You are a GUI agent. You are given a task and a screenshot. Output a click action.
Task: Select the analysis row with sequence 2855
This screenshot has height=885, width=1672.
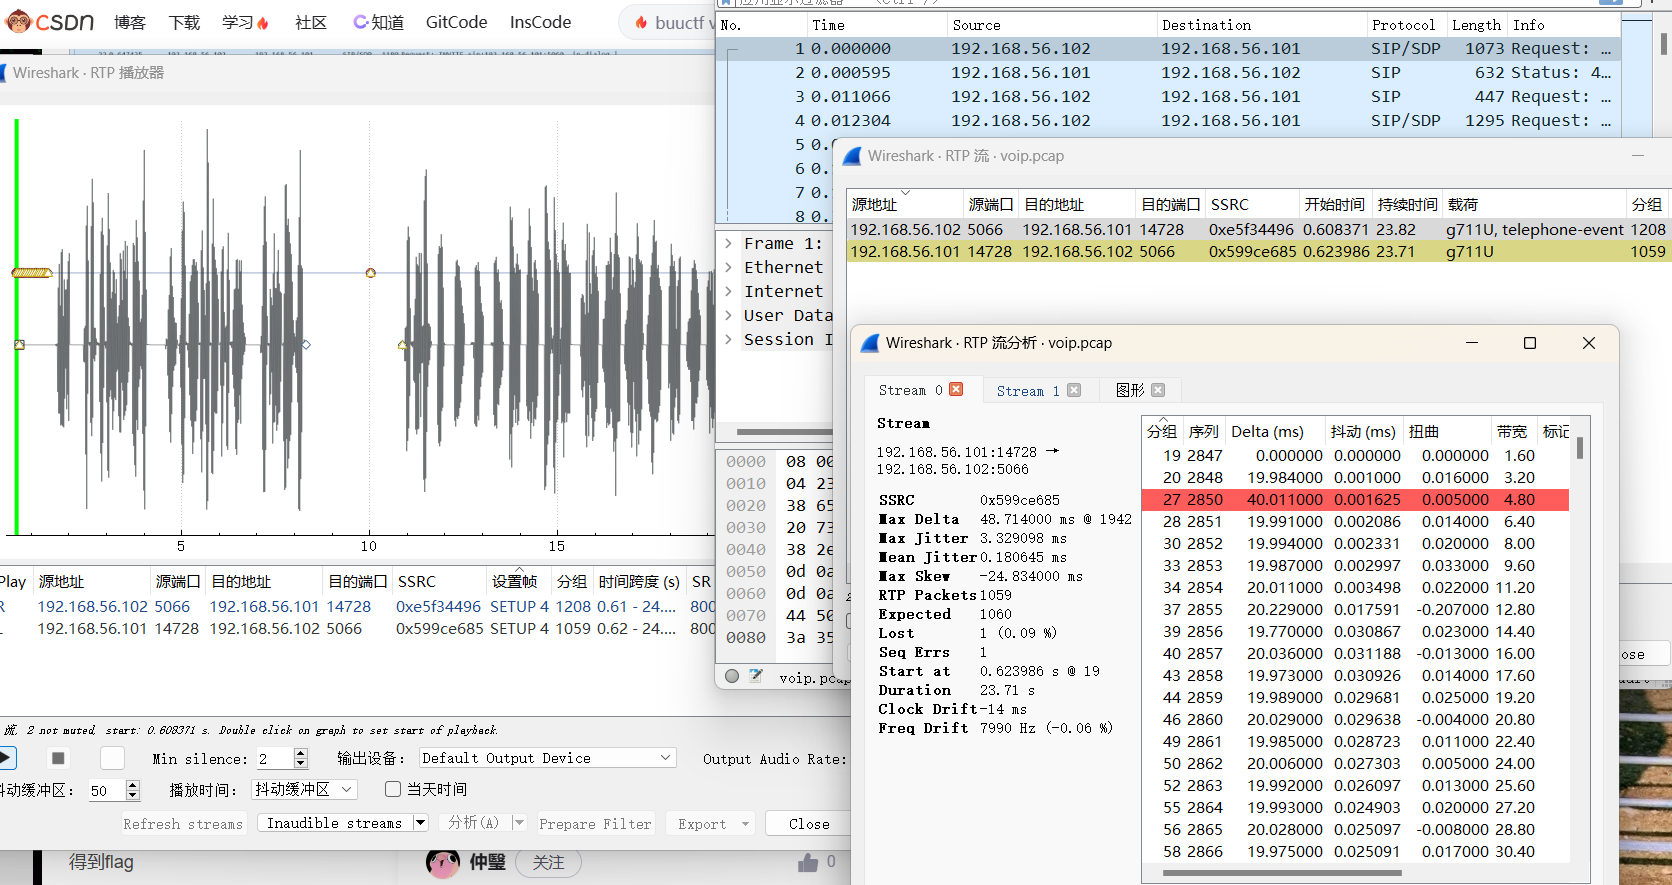tap(1355, 609)
